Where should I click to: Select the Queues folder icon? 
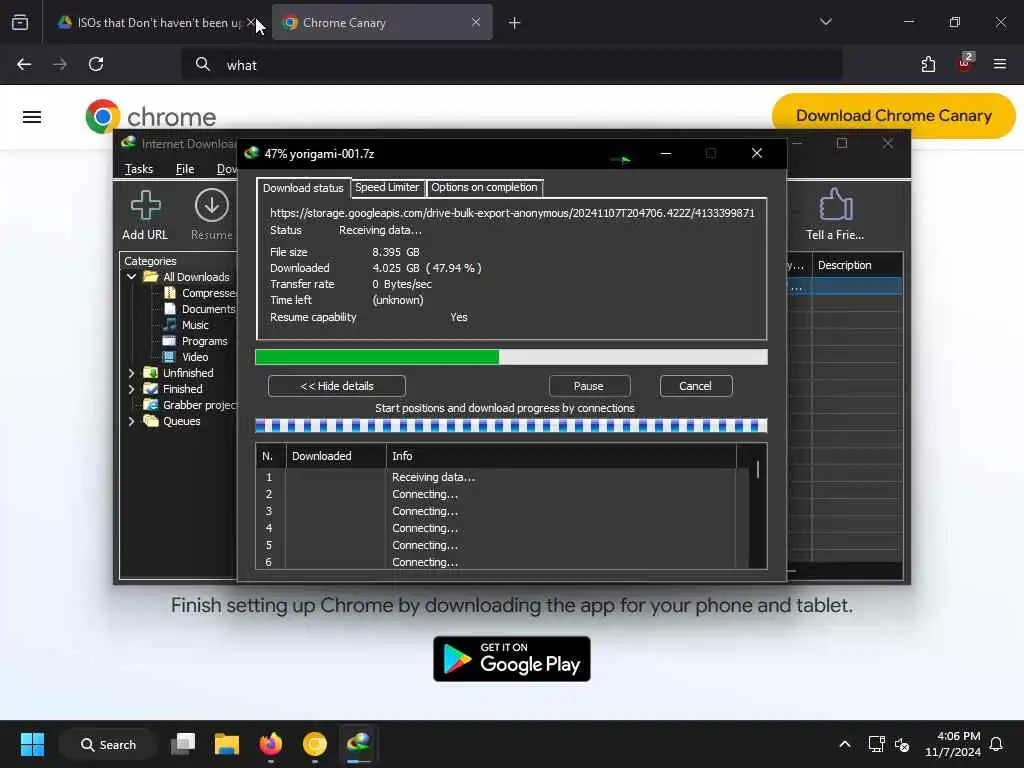tap(150, 421)
